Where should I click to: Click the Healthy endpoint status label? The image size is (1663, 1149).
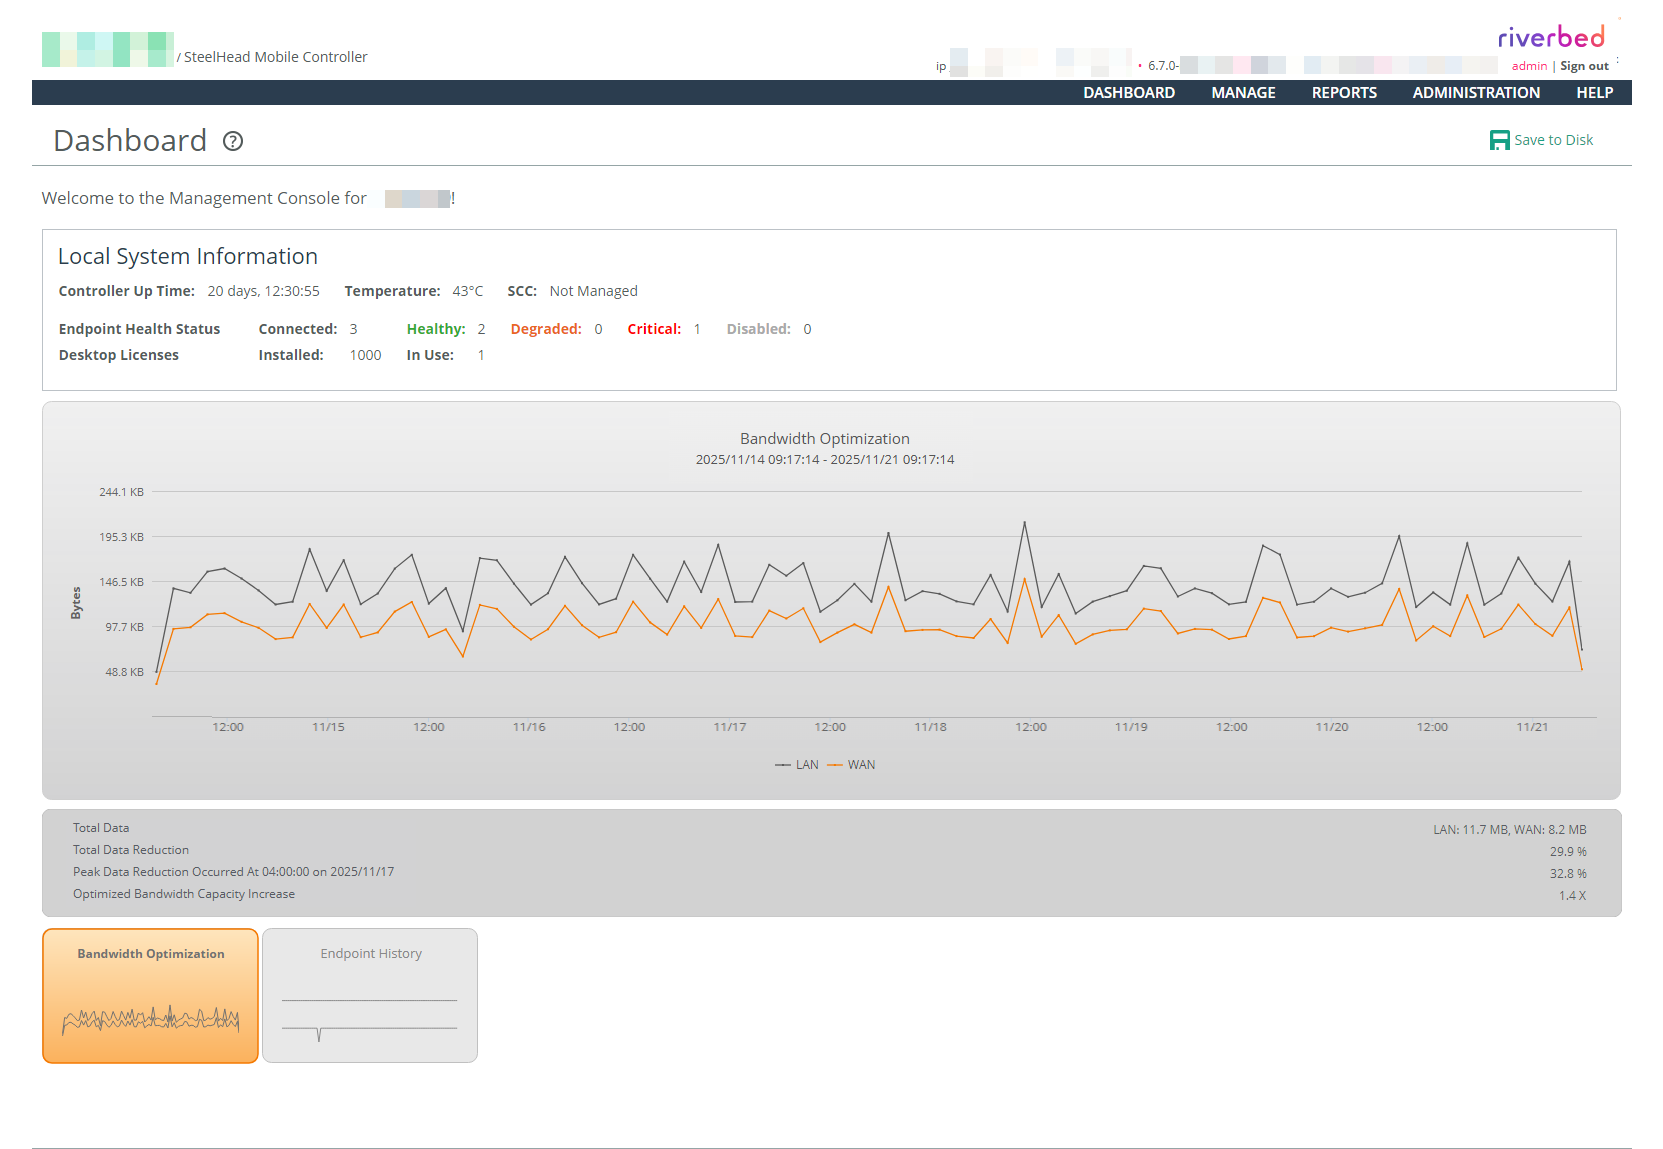coord(435,329)
